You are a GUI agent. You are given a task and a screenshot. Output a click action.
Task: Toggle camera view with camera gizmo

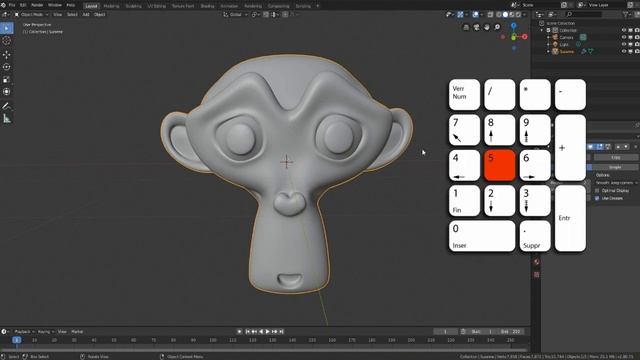476,27
